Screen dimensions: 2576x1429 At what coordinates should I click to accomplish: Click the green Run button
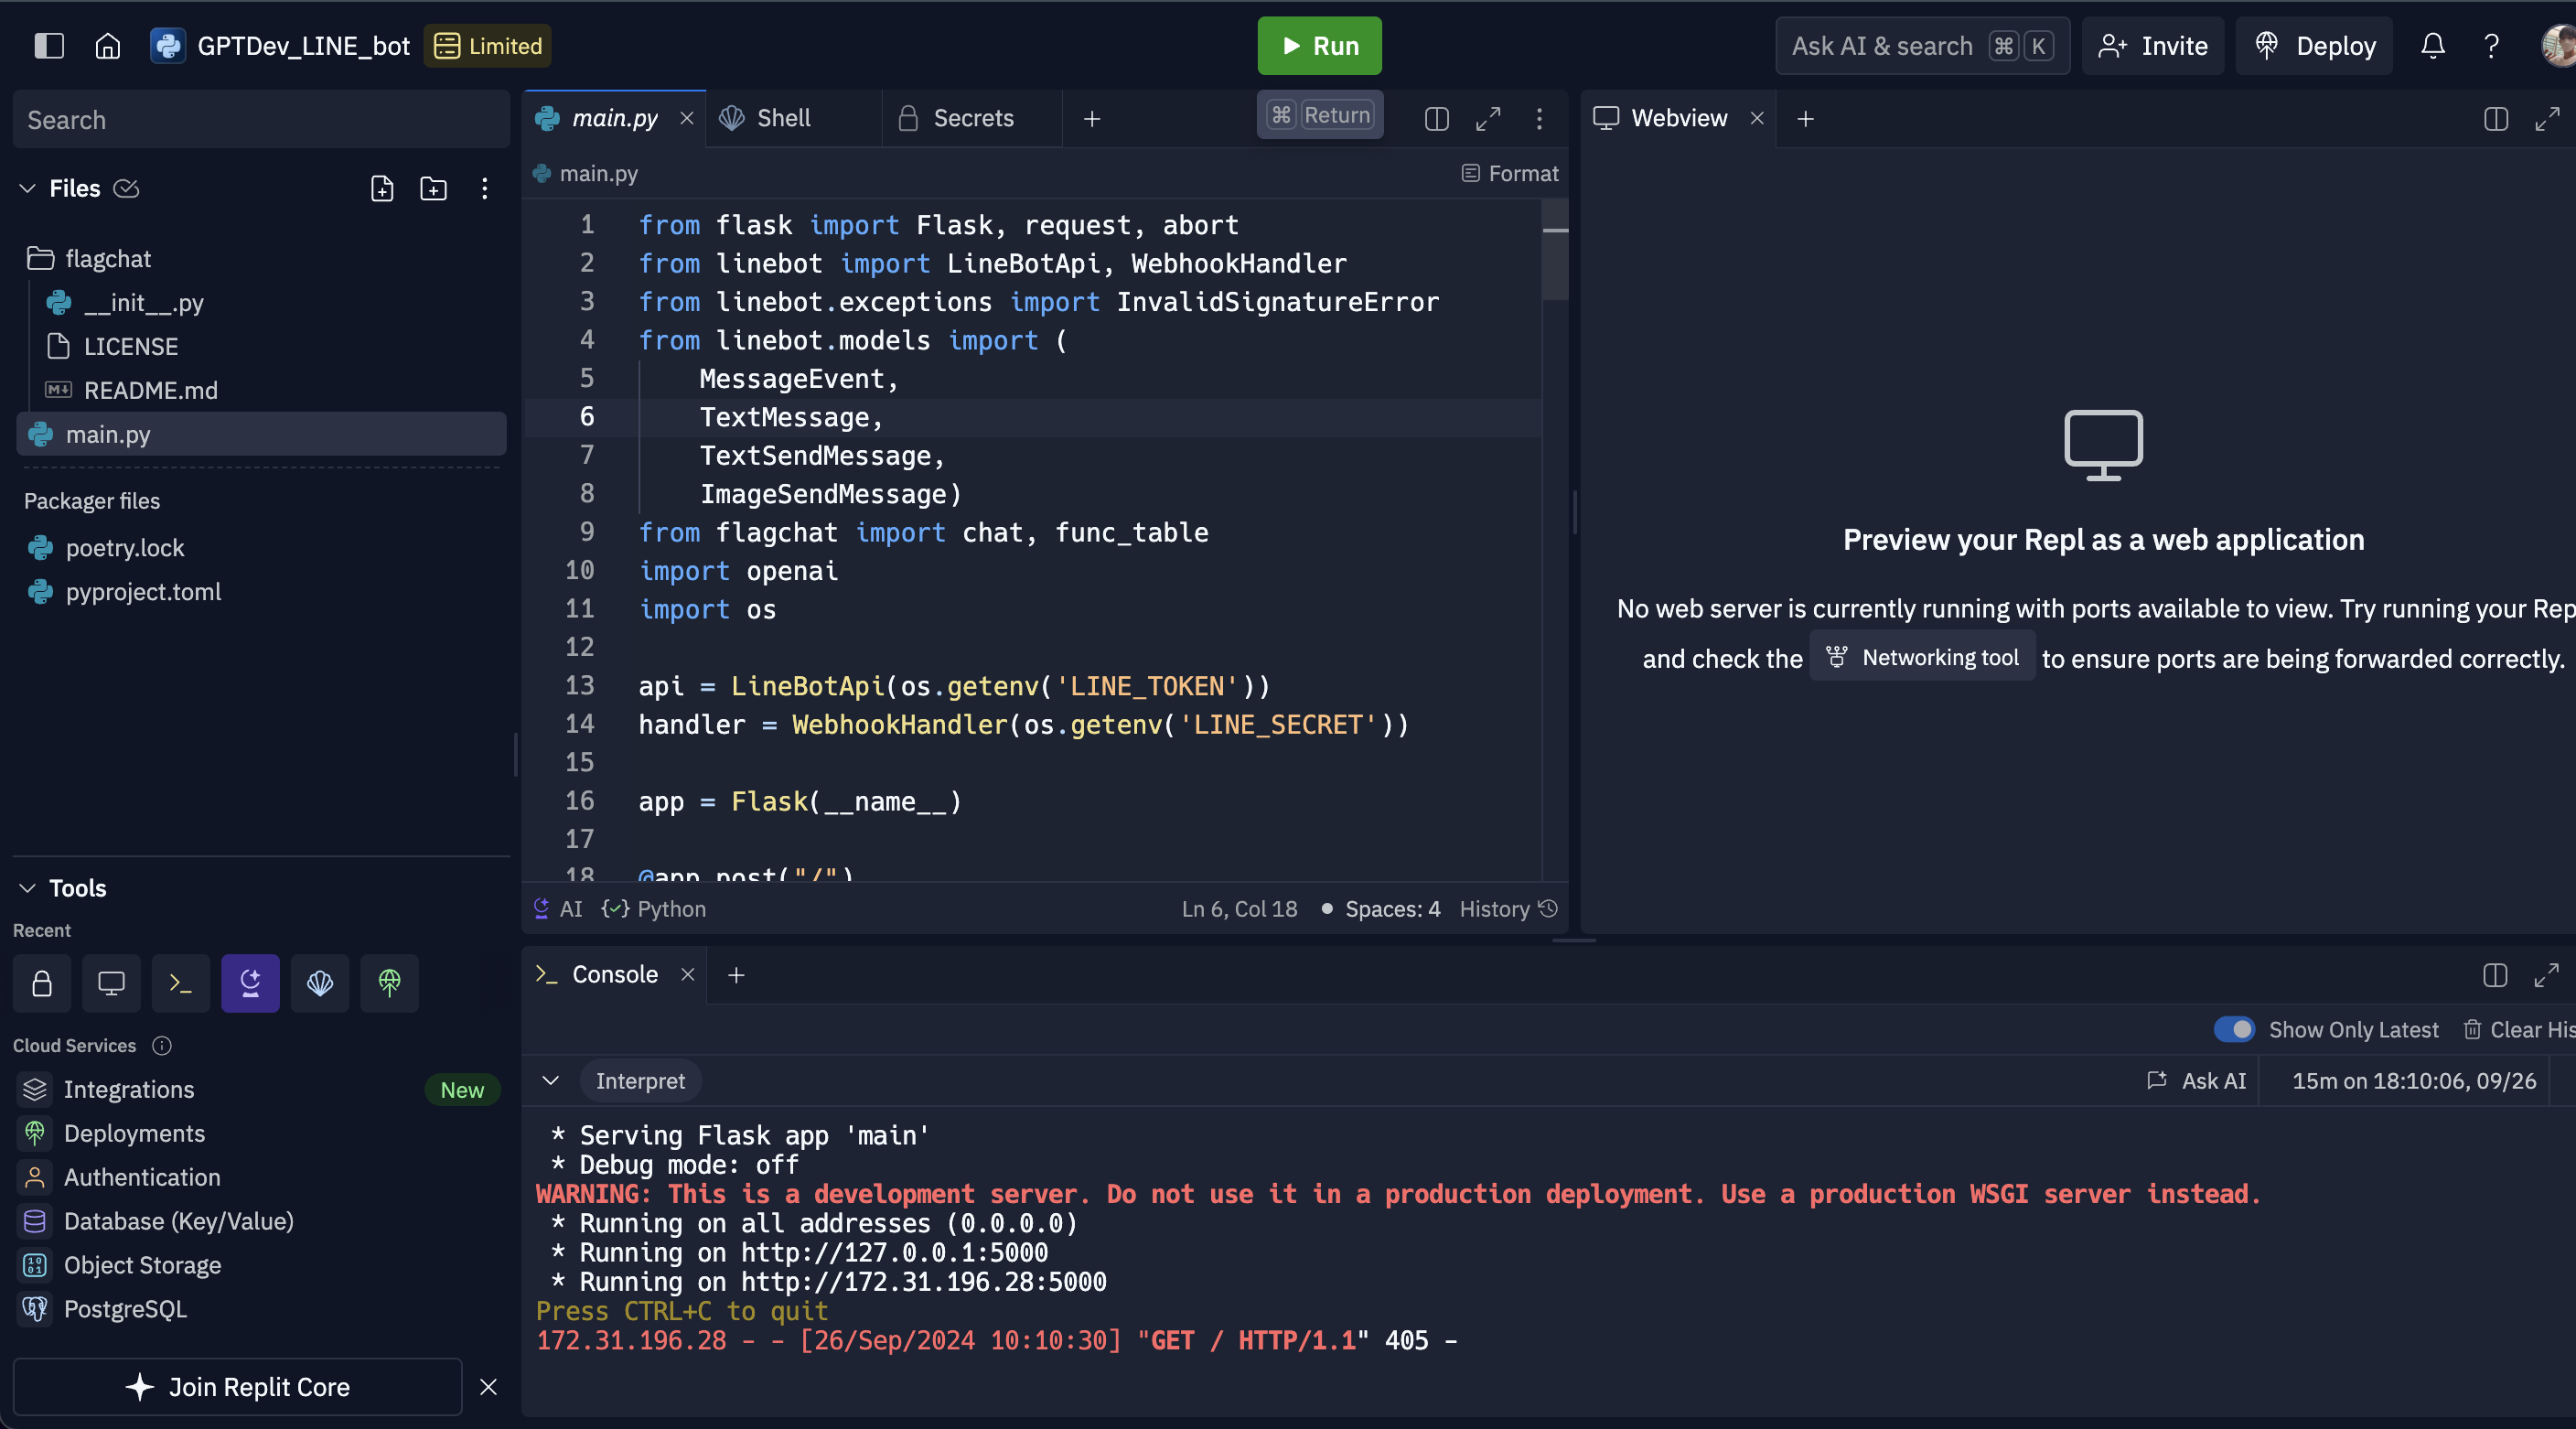coord(1320,46)
